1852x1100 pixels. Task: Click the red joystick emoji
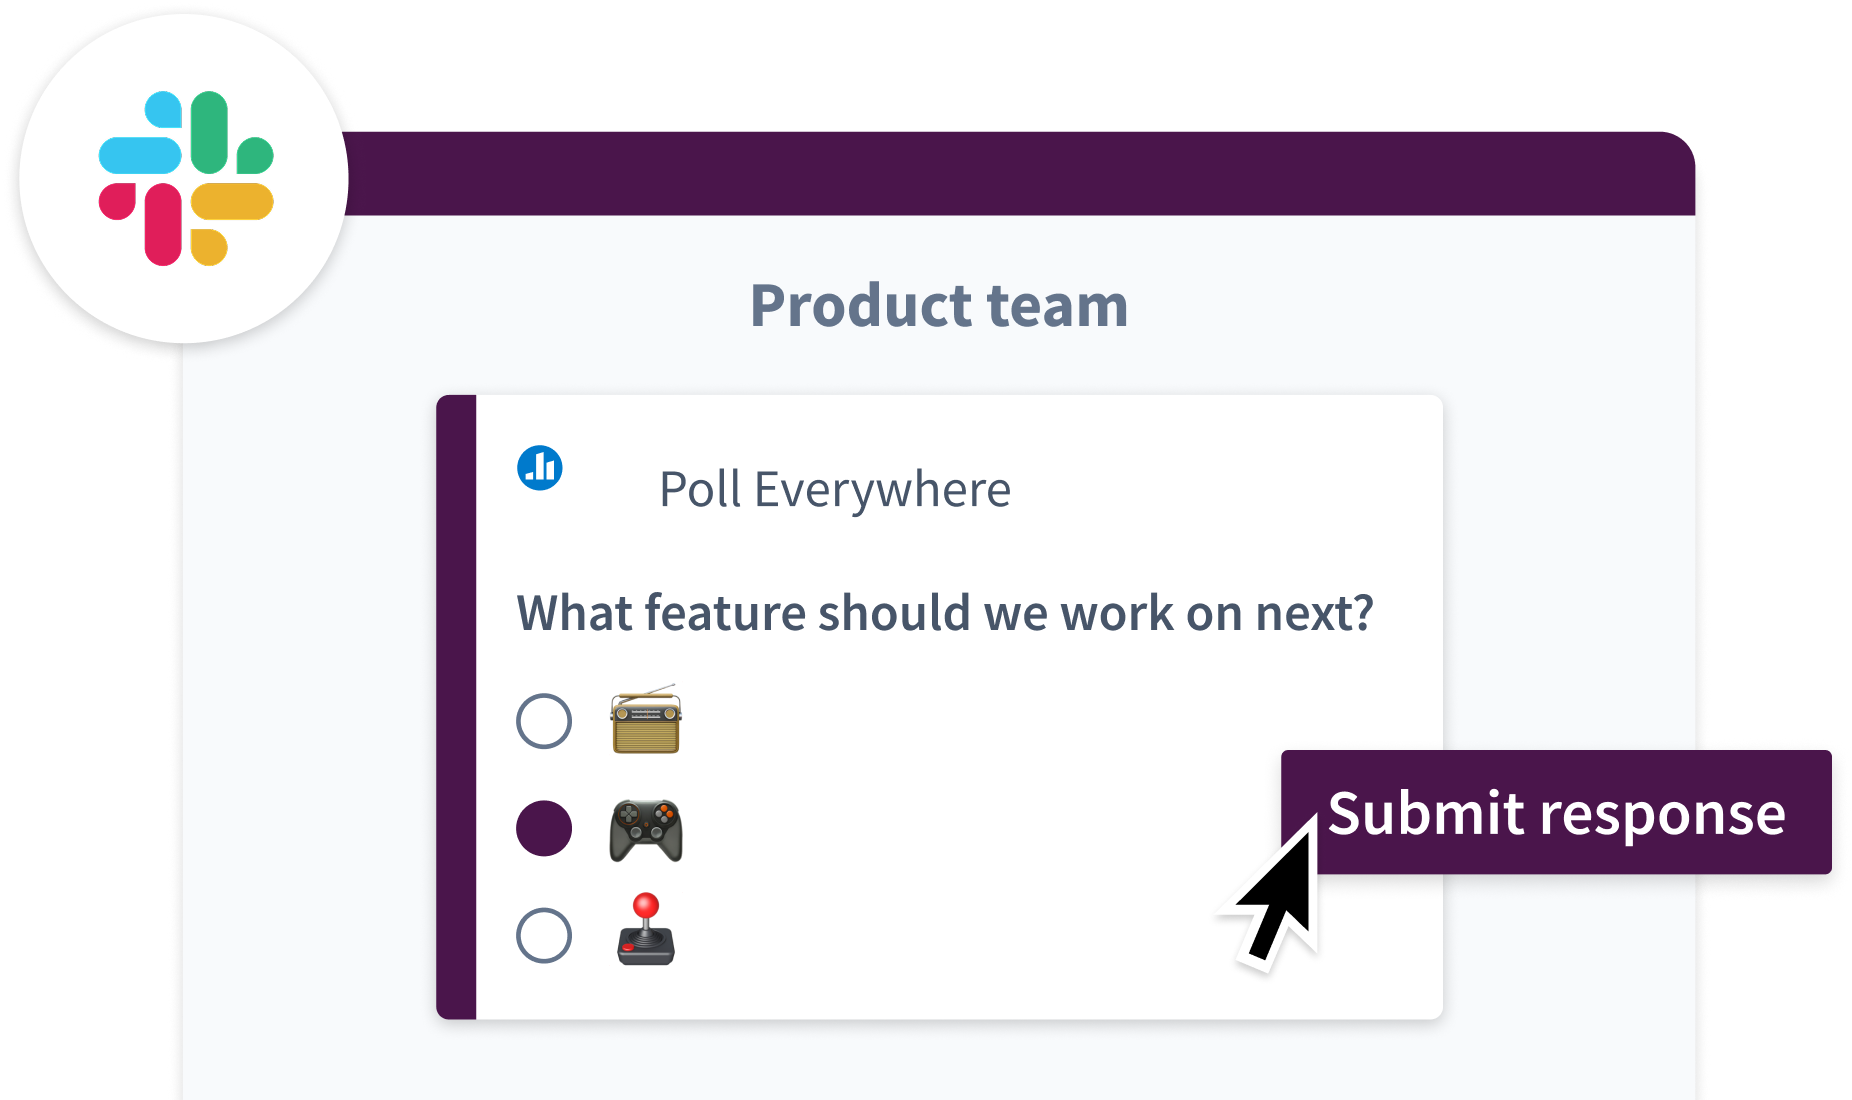[646, 930]
